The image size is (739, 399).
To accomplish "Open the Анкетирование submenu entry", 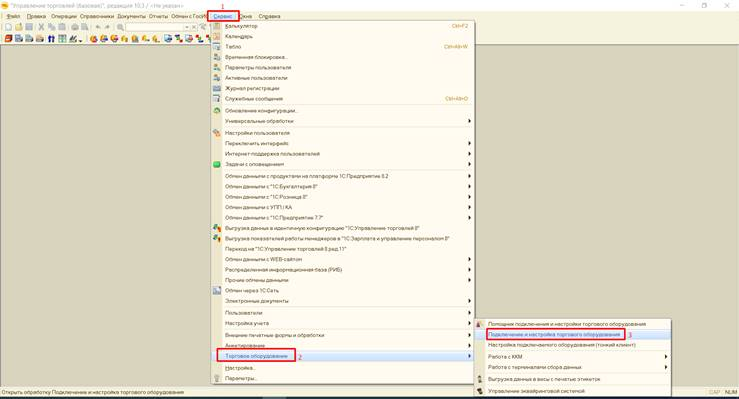I will [343, 345].
